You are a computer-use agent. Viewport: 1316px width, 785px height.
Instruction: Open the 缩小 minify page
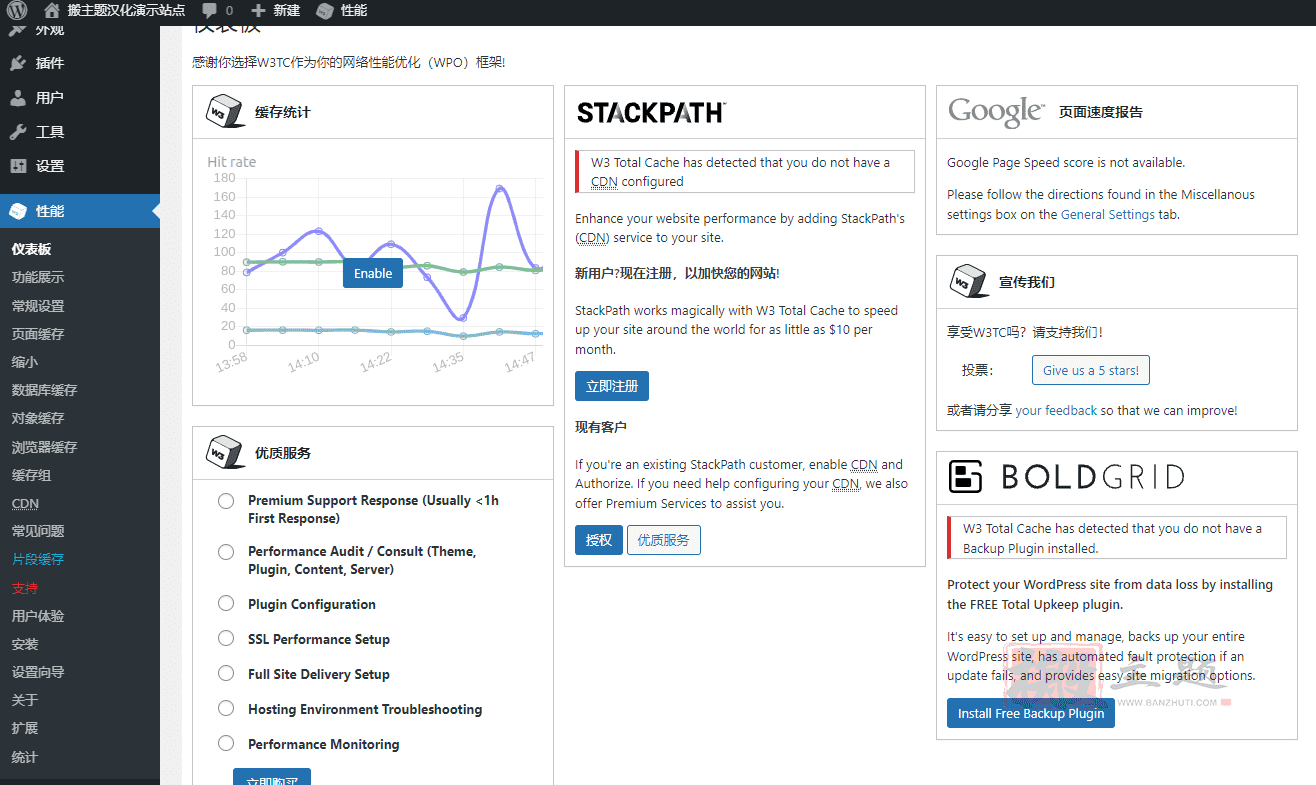click(x=25, y=362)
